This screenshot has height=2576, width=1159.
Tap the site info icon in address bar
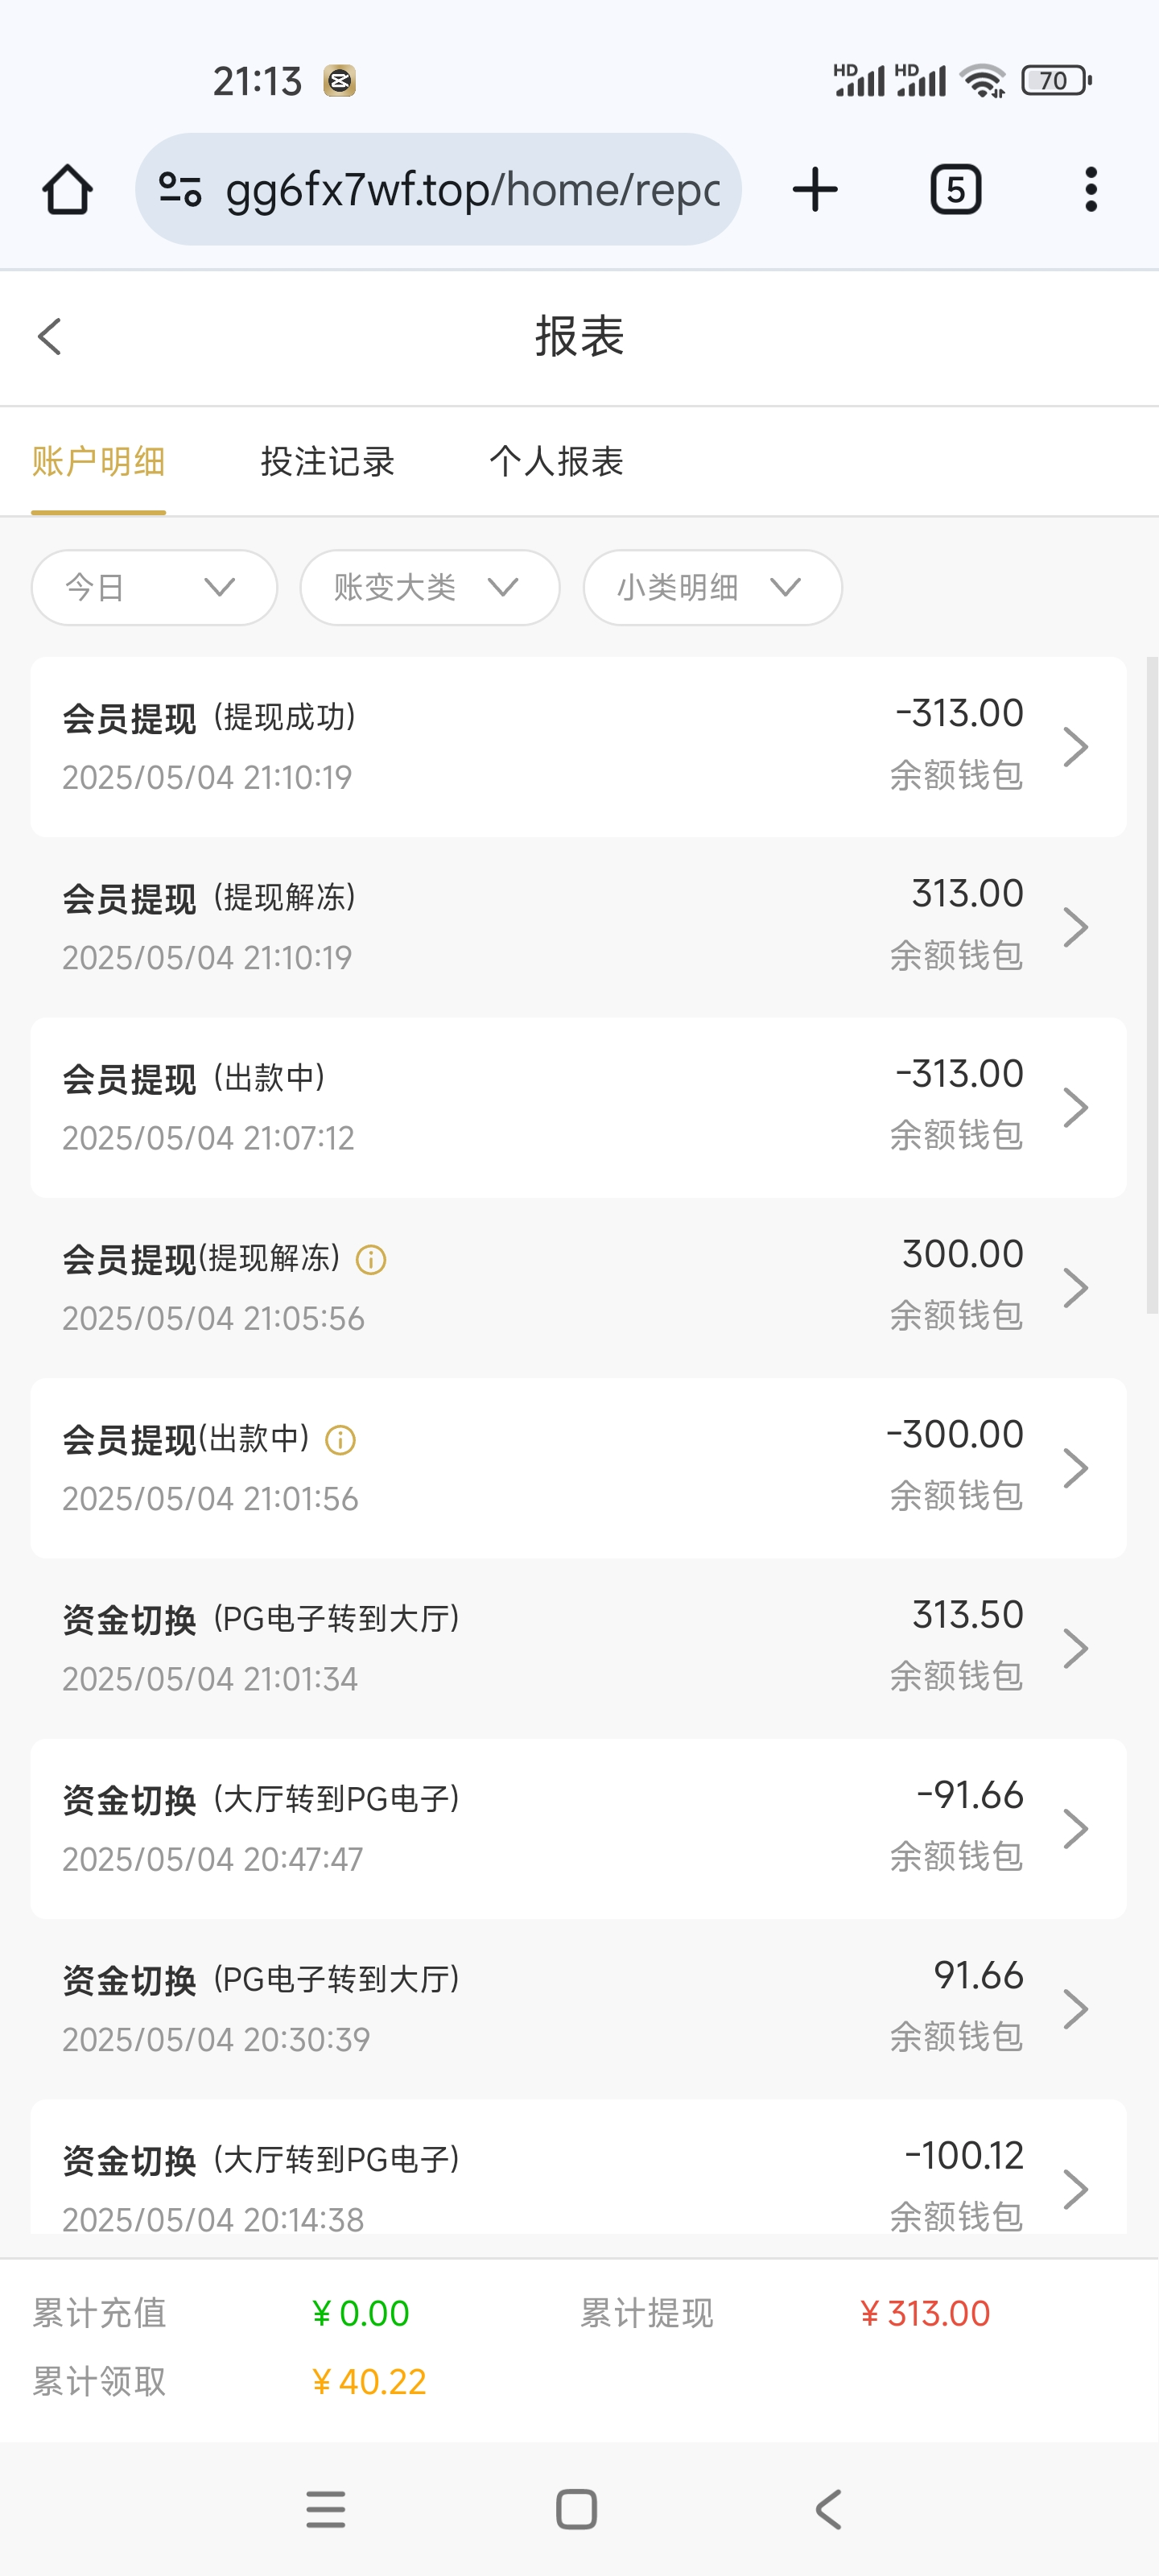pos(180,189)
